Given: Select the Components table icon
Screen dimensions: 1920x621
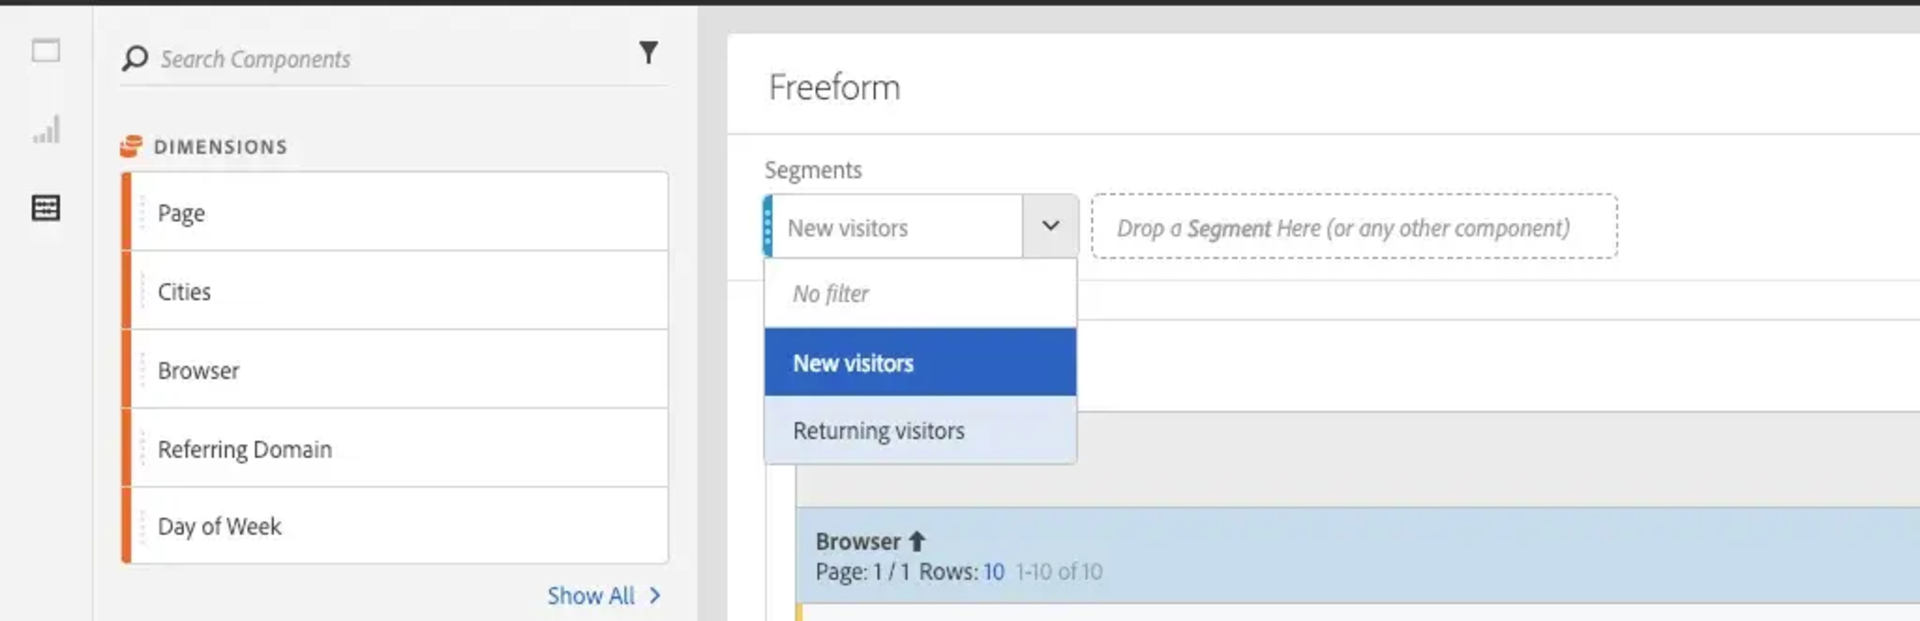Looking at the screenshot, I should [x=46, y=208].
